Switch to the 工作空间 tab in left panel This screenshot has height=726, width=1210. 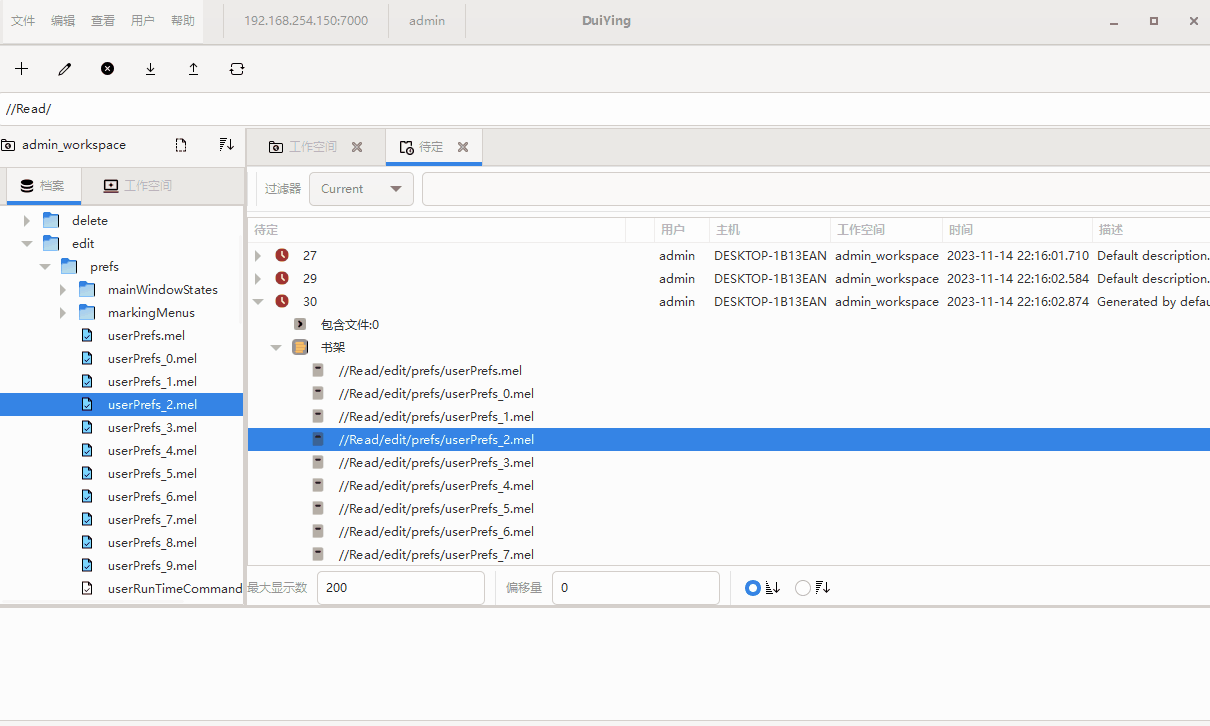(x=138, y=186)
